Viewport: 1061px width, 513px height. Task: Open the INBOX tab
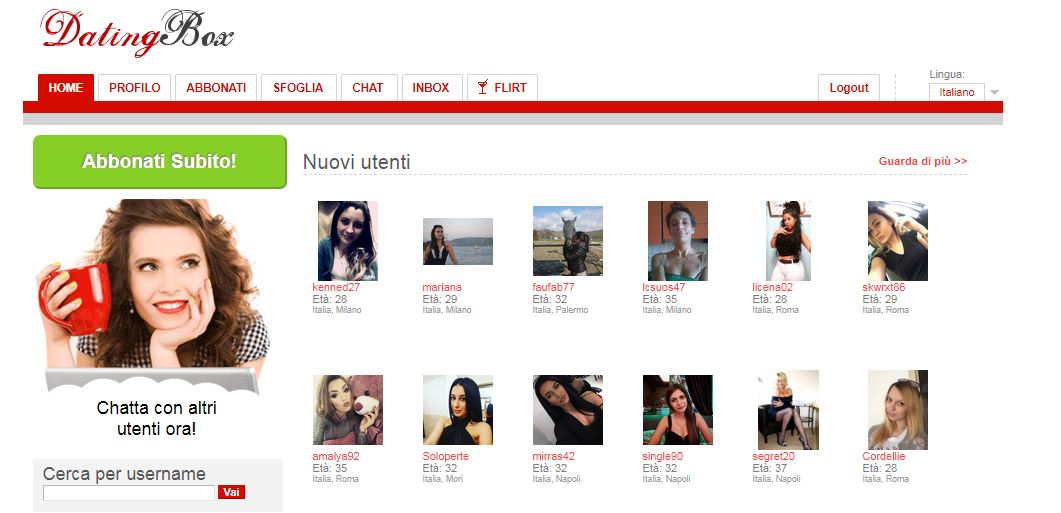click(431, 88)
